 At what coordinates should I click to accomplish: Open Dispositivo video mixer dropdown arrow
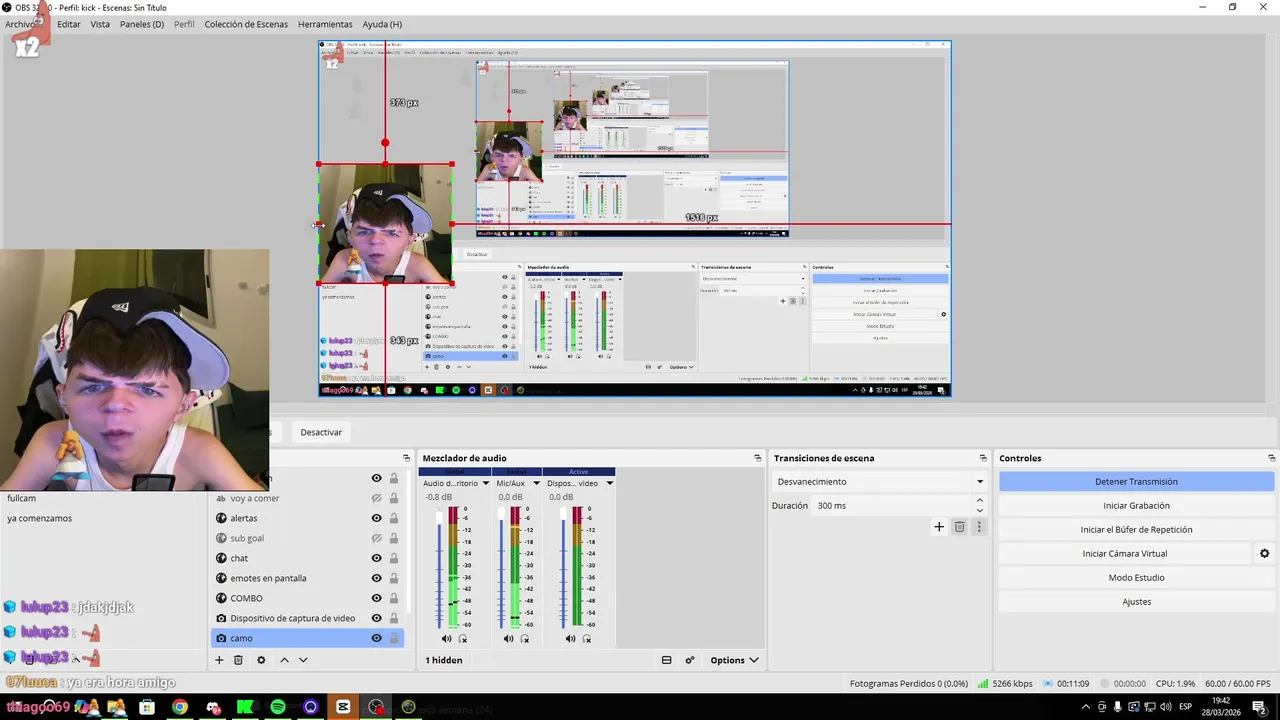(609, 483)
